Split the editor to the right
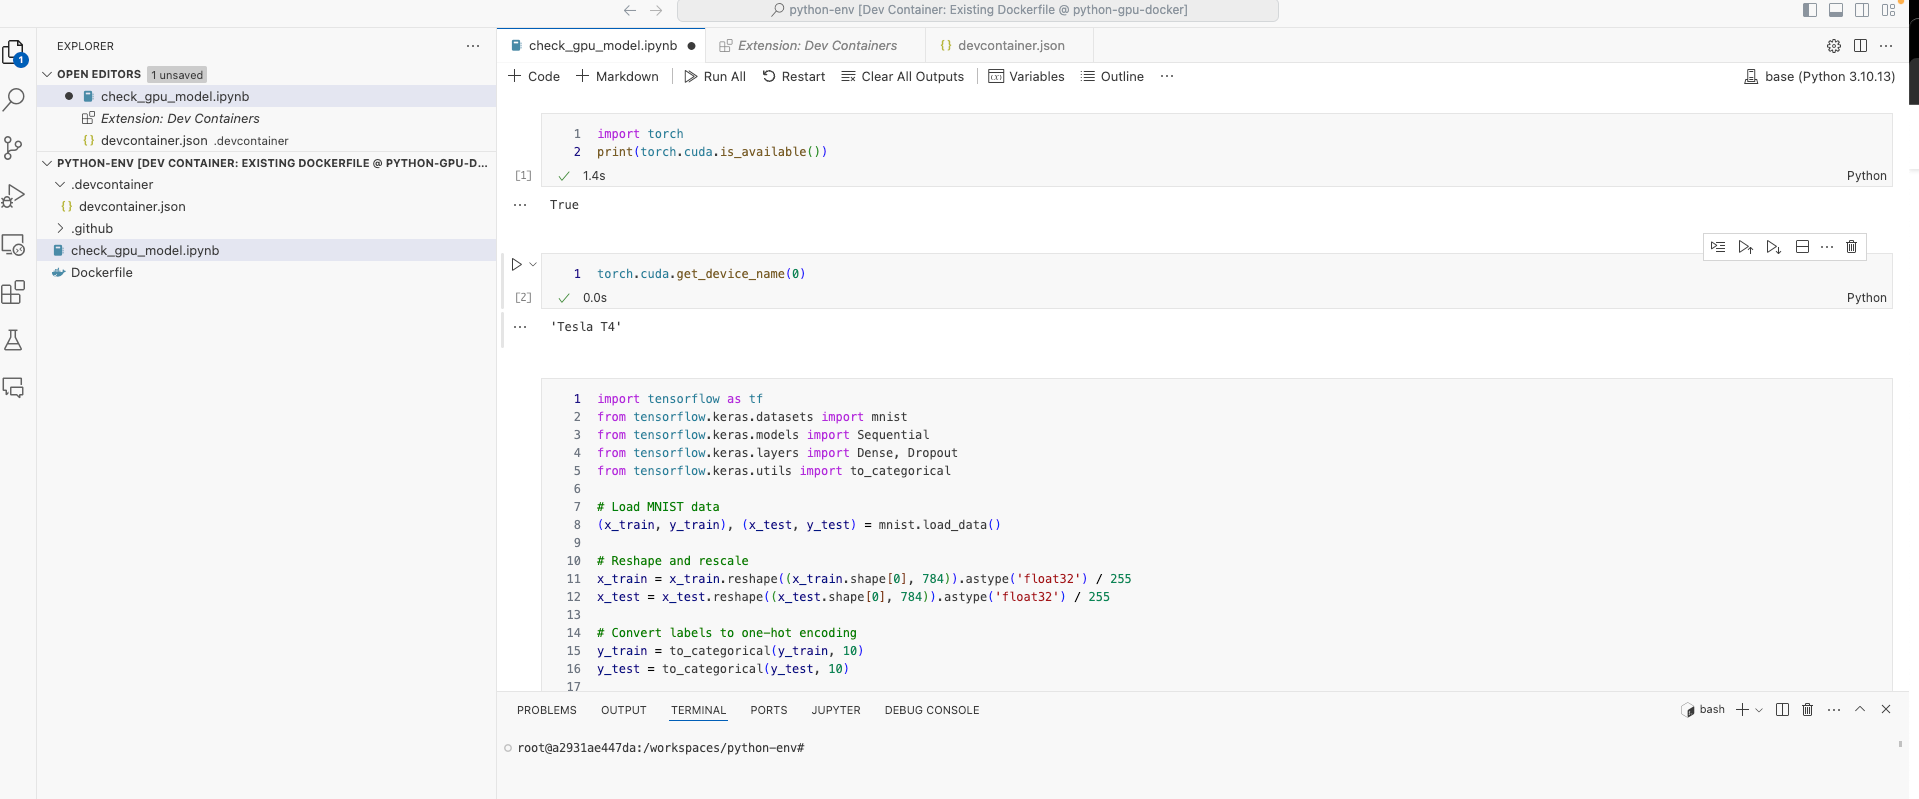This screenshot has width=1919, height=799. point(1860,46)
